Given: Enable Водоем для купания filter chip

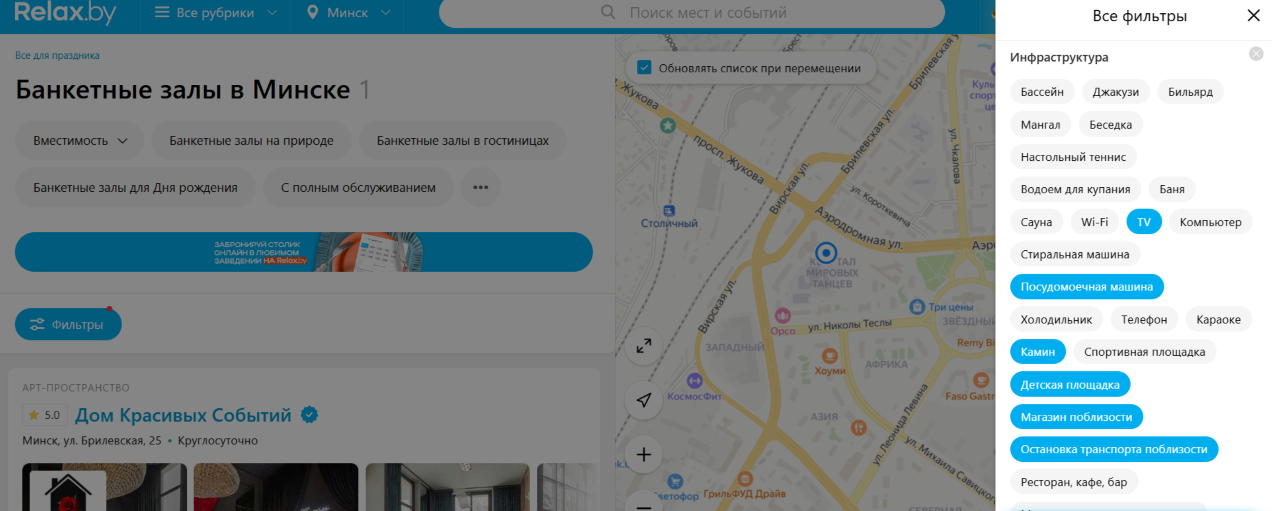Looking at the screenshot, I should pyautogui.click(x=1076, y=189).
